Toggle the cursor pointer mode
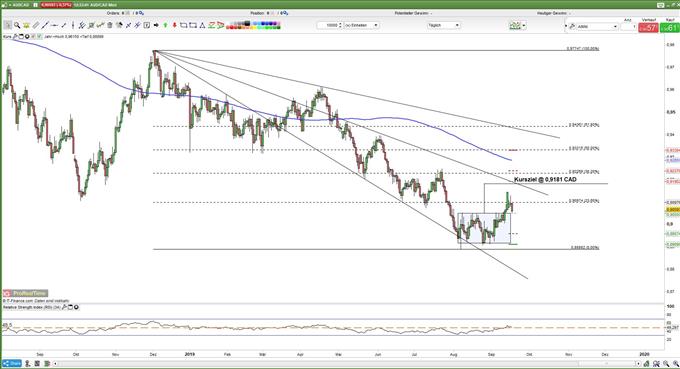The height and width of the screenshot is (369, 680). click(x=7, y=26)
